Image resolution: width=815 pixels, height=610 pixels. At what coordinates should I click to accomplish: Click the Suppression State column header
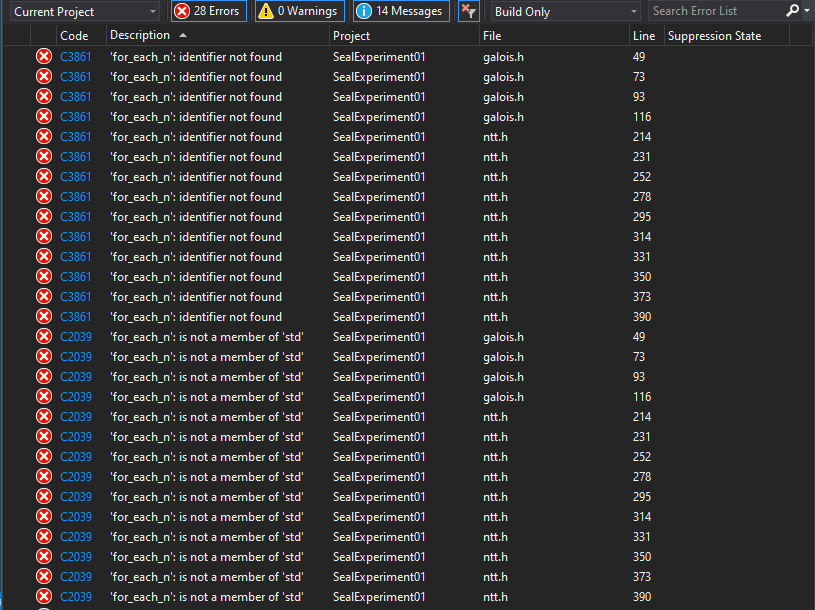[725, 35]
